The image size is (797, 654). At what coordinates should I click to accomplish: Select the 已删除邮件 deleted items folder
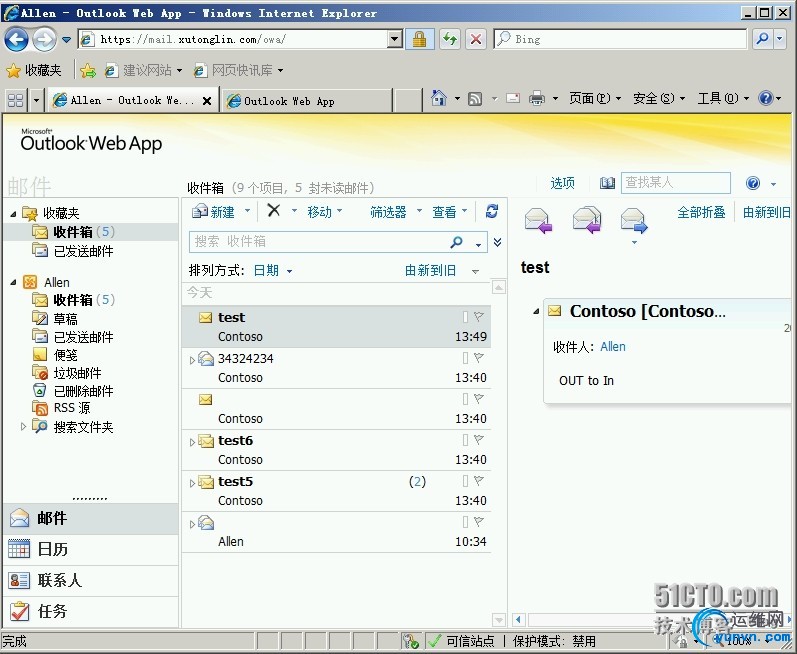[x=83, y=391]
